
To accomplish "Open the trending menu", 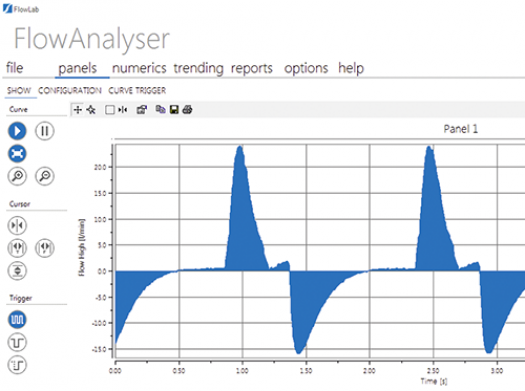I will (x=198, y=68).
